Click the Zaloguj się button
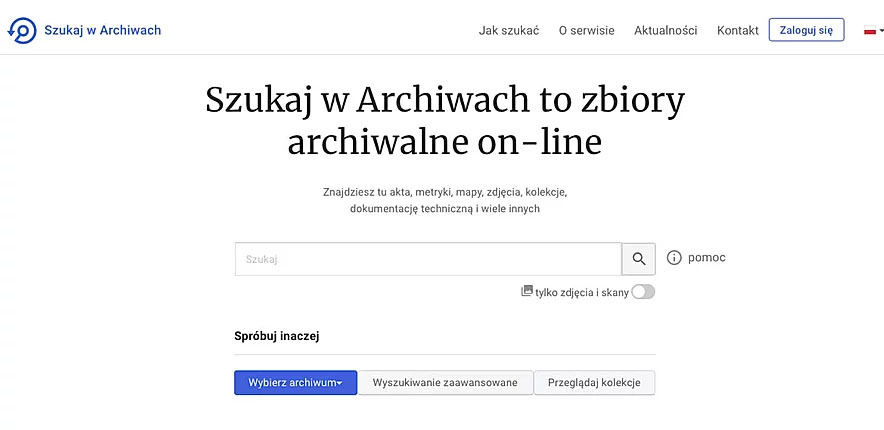 (806, 30)
